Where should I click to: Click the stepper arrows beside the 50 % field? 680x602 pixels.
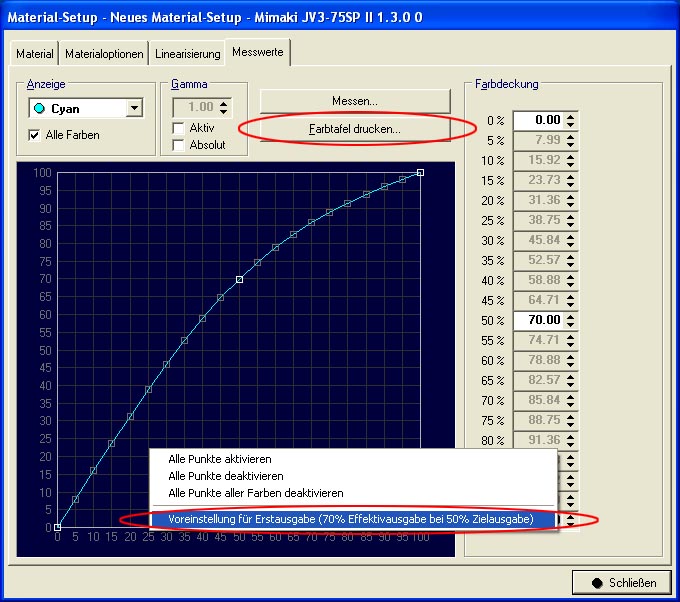[x=570, y=320]
